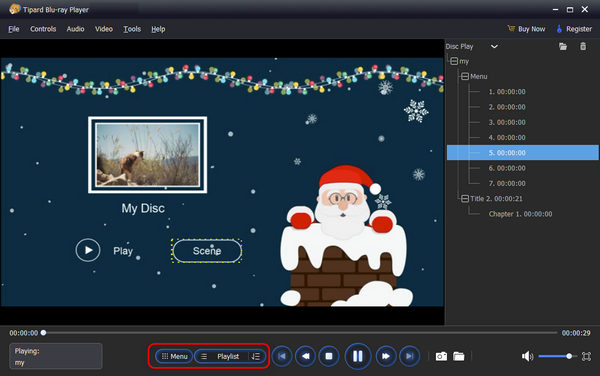The image size is (600, 376).
Task: Select highlighted item 5. 00:00:00
Action: click(522, 153)
